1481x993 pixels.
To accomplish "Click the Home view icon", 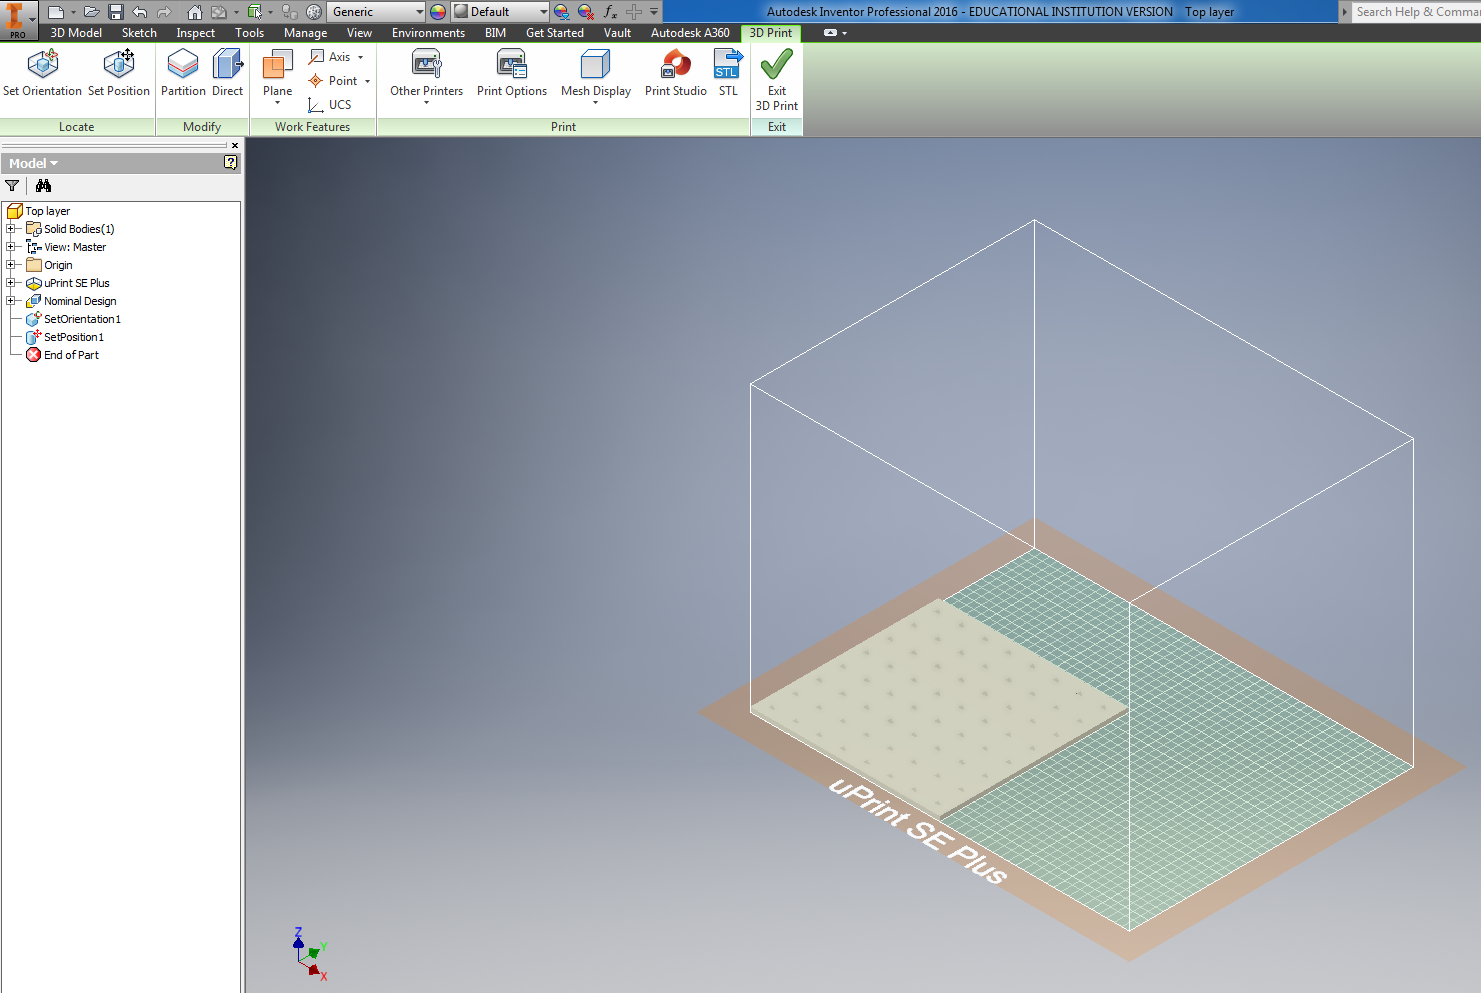I will (x=195, y=12).
